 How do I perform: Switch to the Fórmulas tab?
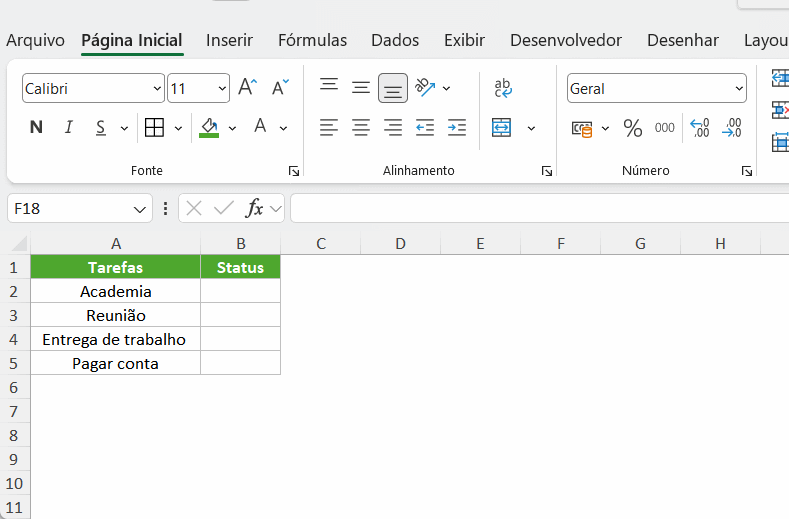pos(312,40)
